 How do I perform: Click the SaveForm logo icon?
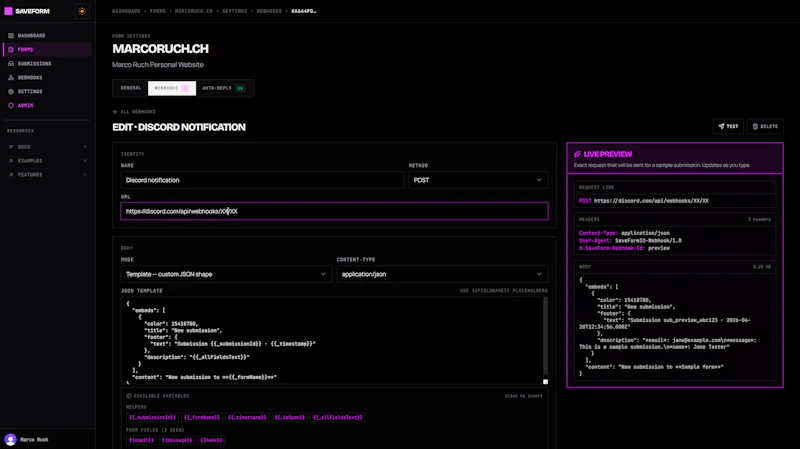click(8, 11)
